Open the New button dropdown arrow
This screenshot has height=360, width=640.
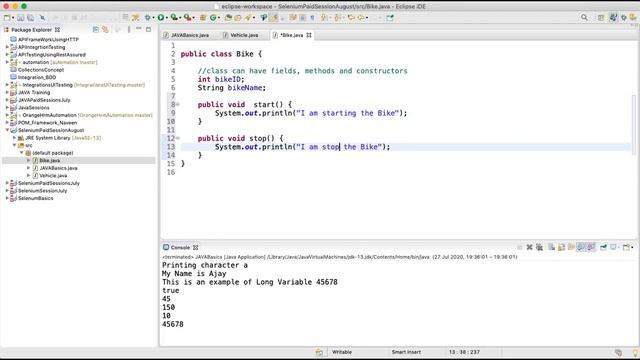[x=13, y=18]
